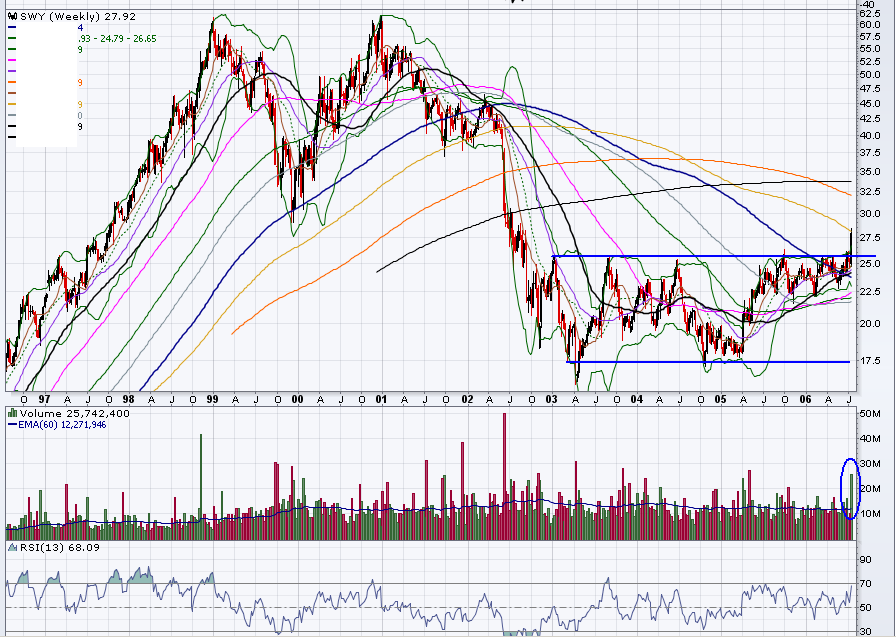The image size is (896, 637).
Task: Click the candlestick icon beside SWY title
Action: [x=13, y=17]
